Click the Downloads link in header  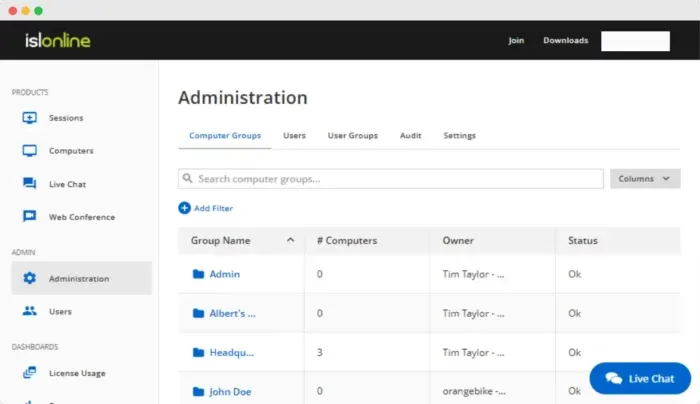pos(565,41)
